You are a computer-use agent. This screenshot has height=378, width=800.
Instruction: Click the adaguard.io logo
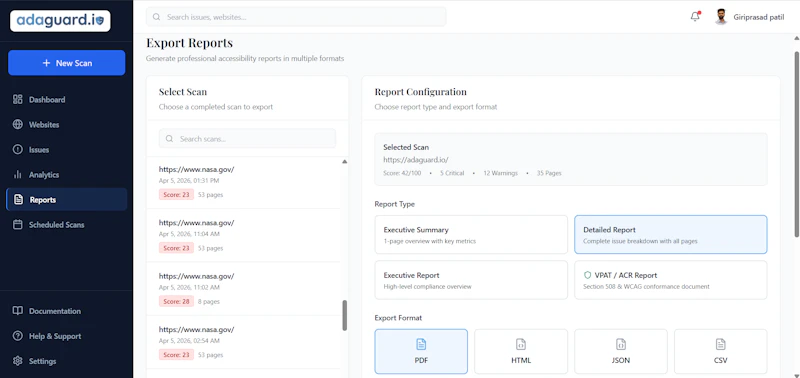point(60,20)
